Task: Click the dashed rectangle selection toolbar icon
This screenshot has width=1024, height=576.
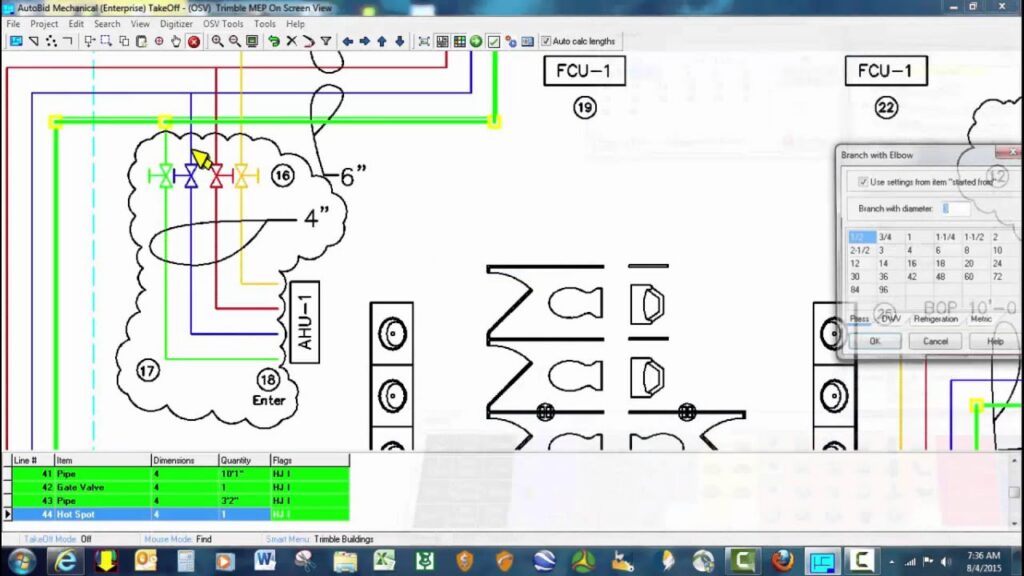Action: coord(106,41)
